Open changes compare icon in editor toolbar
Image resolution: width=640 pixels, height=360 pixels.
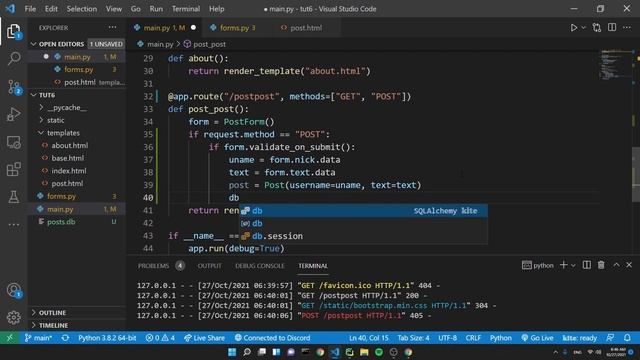597,28
